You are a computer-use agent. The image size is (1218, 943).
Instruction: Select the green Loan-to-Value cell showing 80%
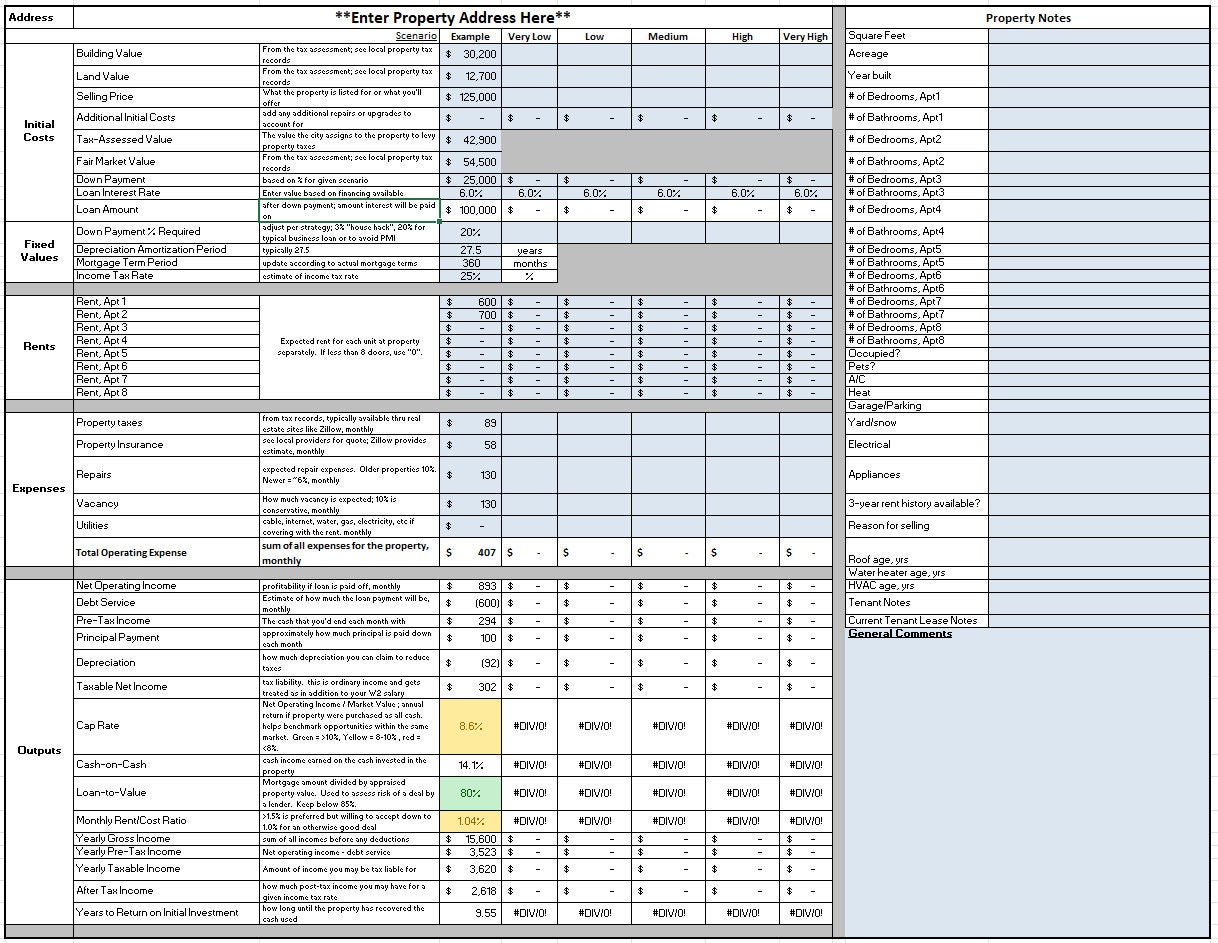470,793
